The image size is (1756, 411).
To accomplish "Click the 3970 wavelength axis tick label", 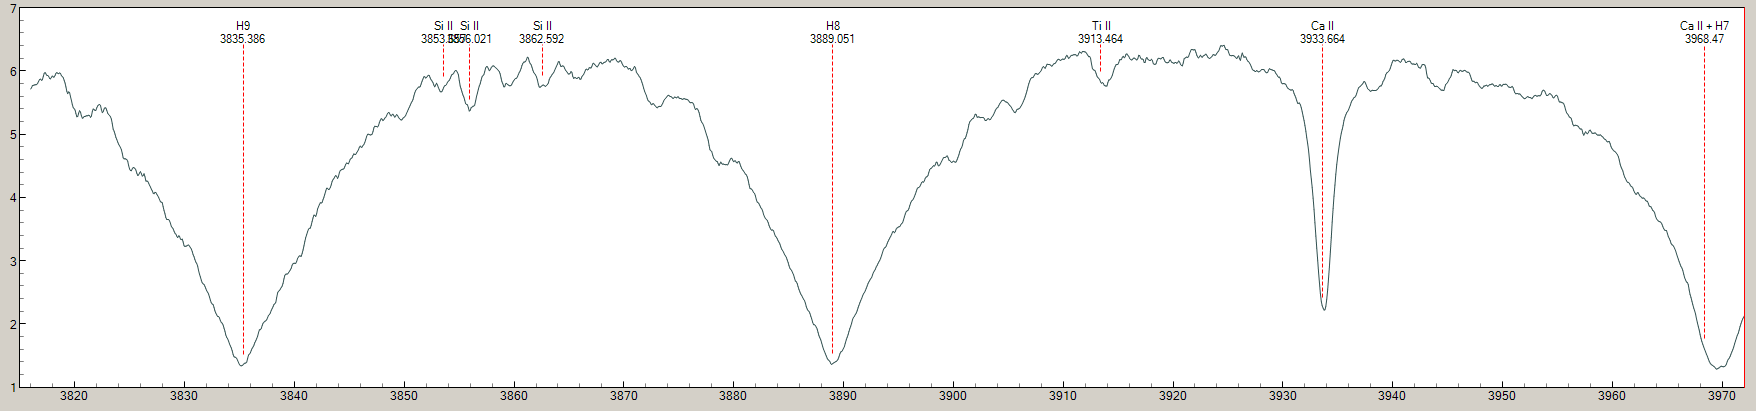I will coord(1722,397).
